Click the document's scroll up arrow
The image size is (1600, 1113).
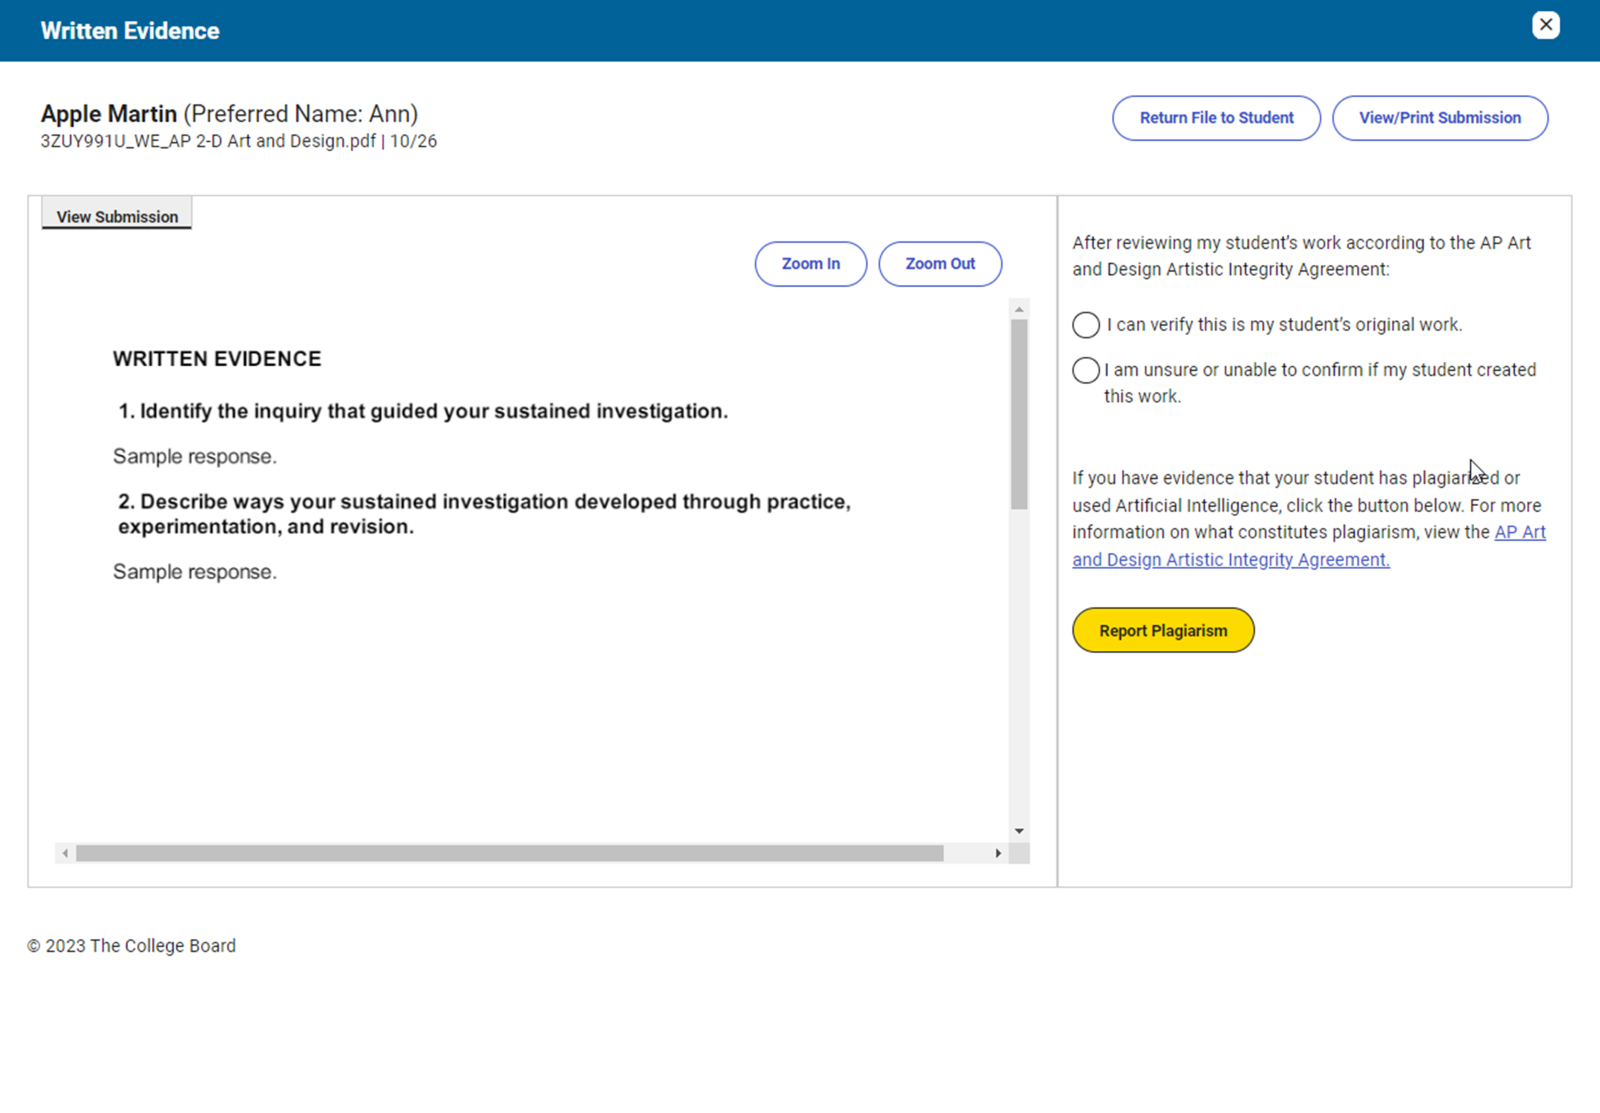pos(1019,310)
